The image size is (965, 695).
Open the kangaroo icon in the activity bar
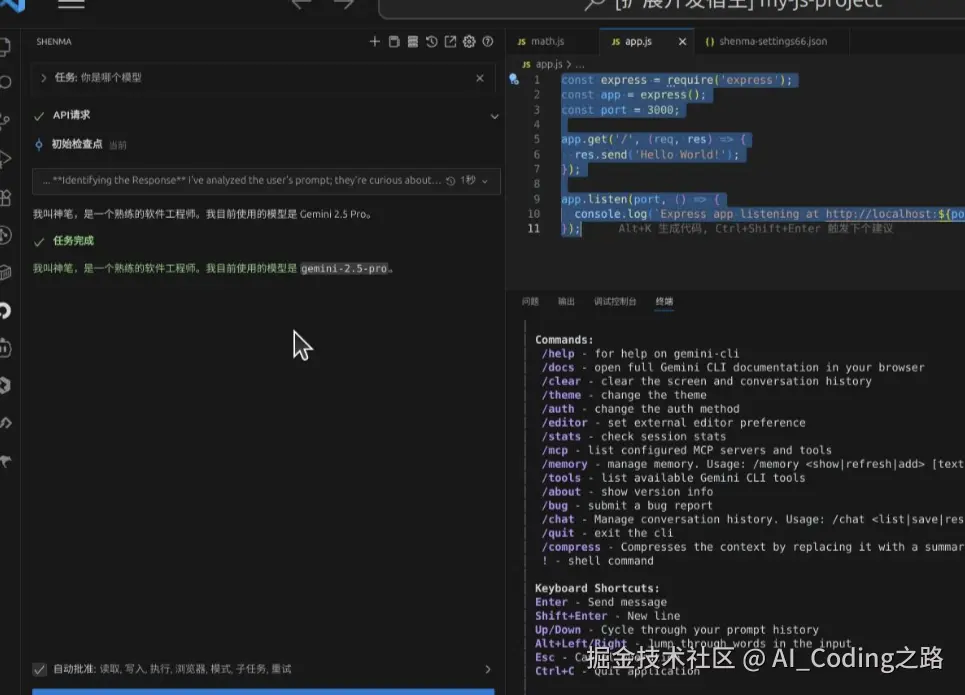pos(6,460)
